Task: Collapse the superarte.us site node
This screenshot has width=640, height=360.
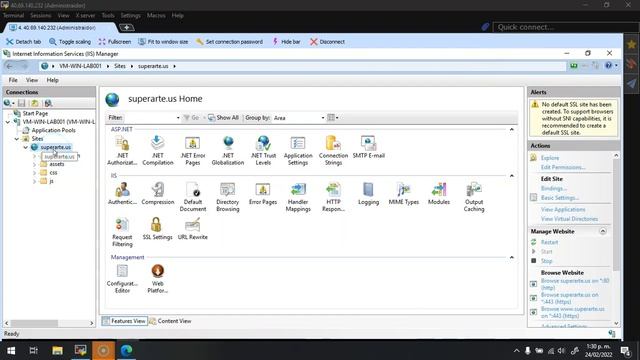Action: point(26,147)
